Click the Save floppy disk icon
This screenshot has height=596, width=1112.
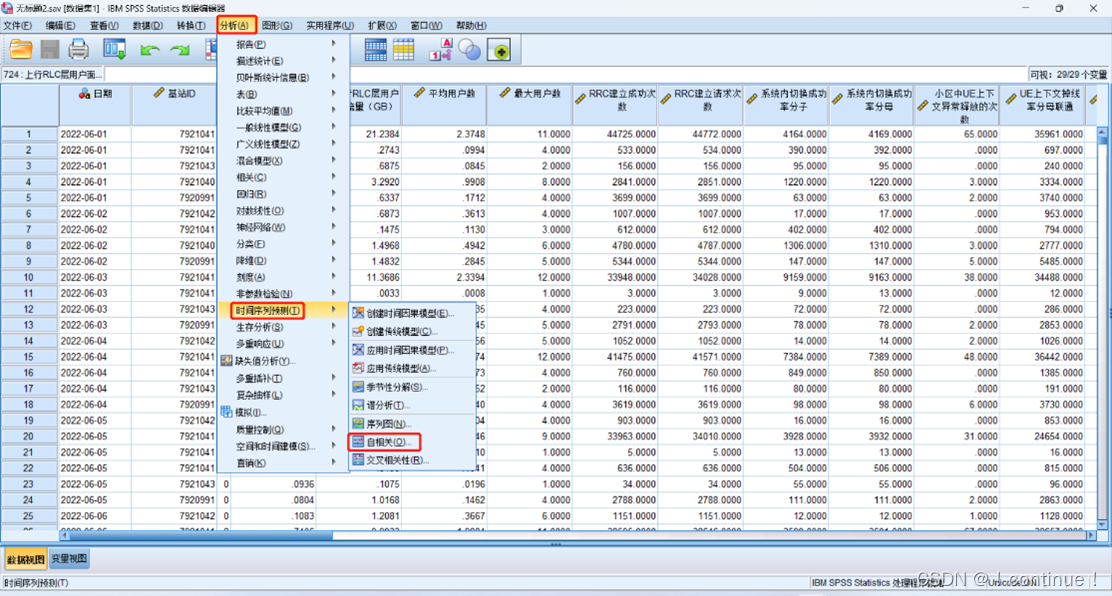point(50,50)
